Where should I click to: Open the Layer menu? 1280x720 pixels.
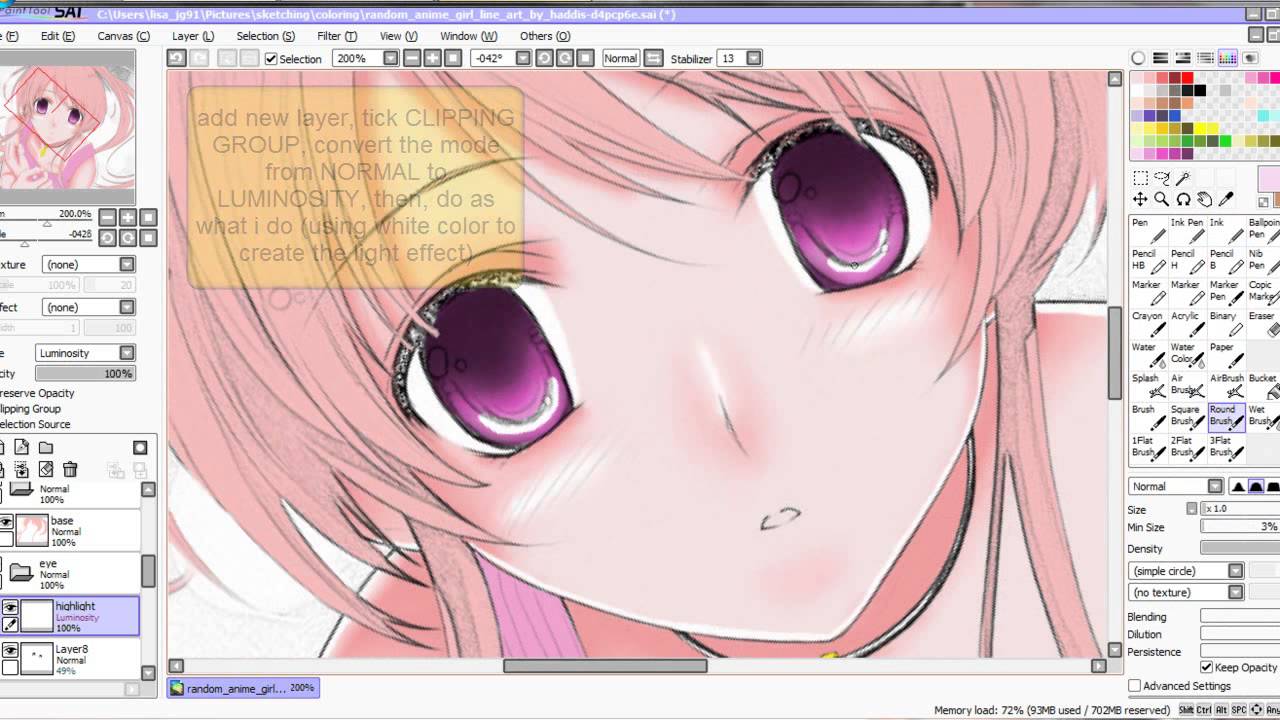click(193, 36)
